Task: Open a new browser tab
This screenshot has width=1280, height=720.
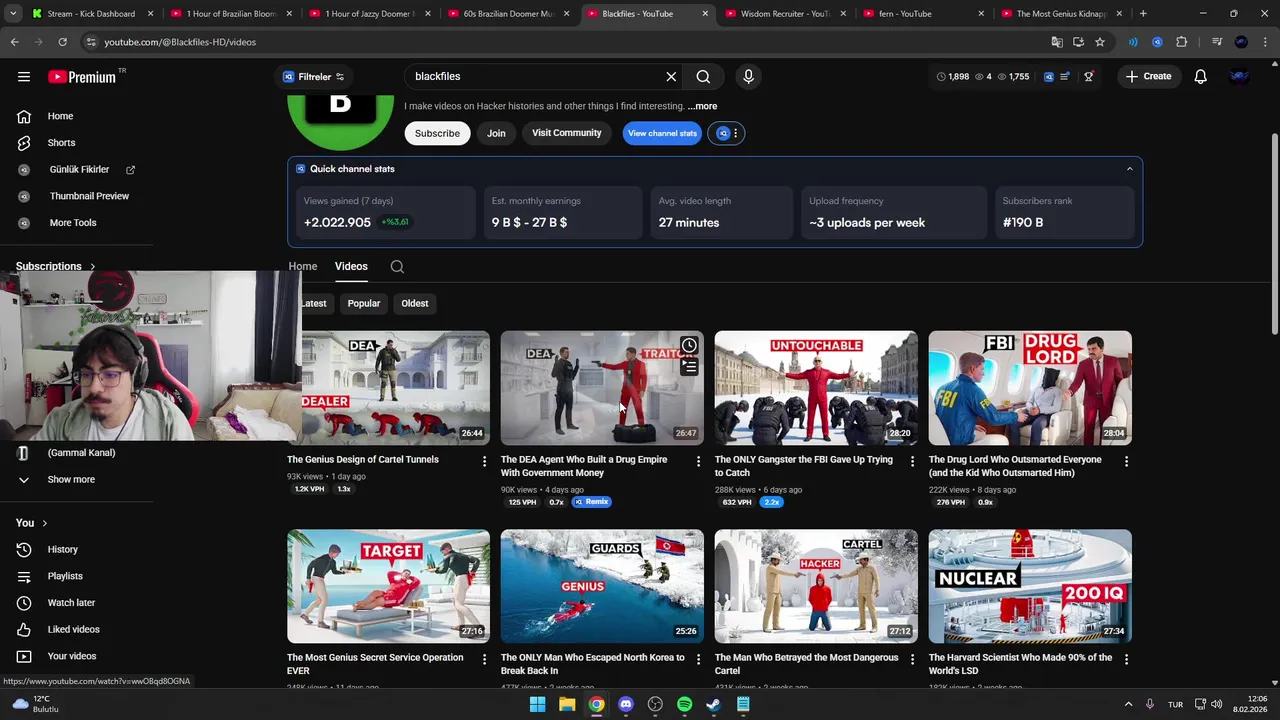Action: coord(1143,14)
